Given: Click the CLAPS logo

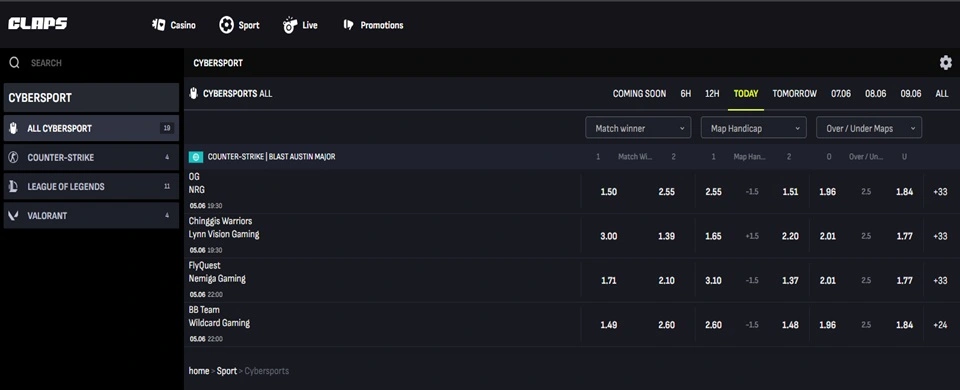Looking at the screenshot, I should click(37, 24).
